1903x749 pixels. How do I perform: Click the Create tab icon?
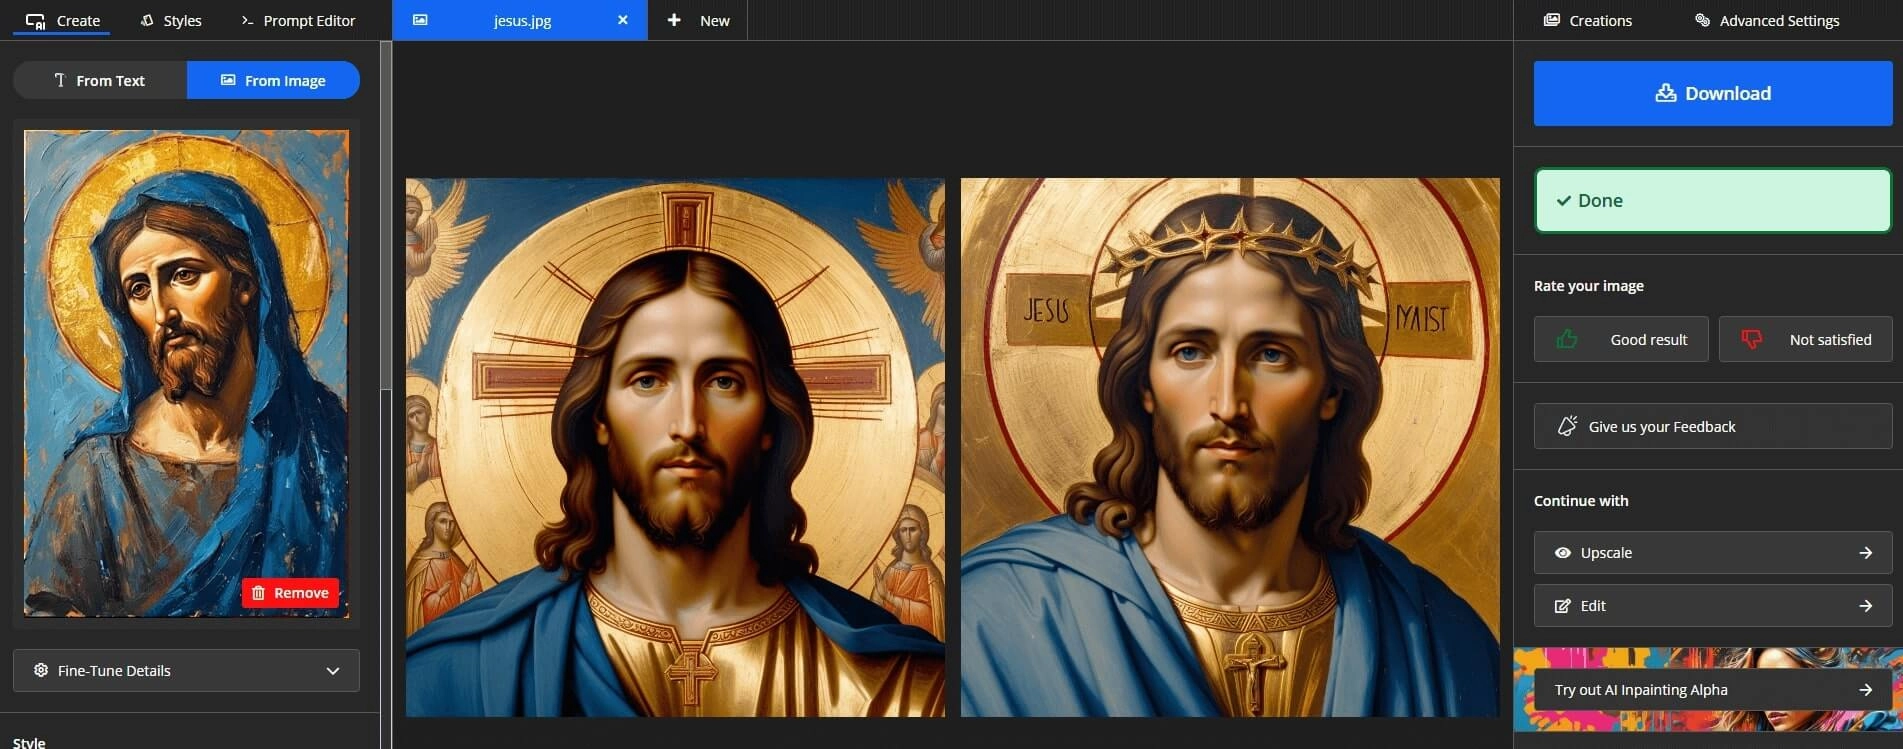(x=35, y=20)
